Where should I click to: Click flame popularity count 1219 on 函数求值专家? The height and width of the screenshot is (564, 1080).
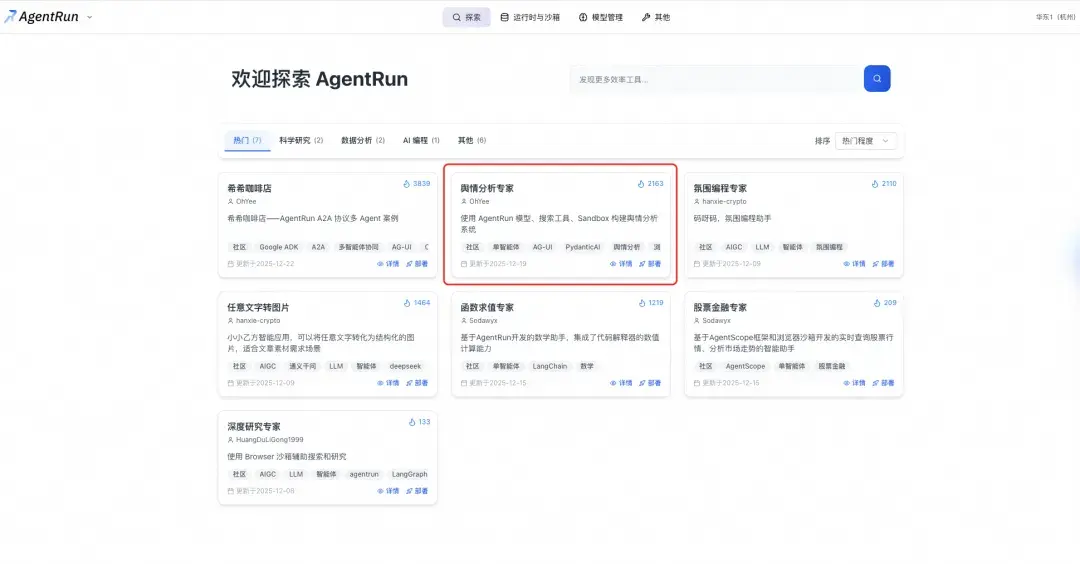click(x=650, y=303)
